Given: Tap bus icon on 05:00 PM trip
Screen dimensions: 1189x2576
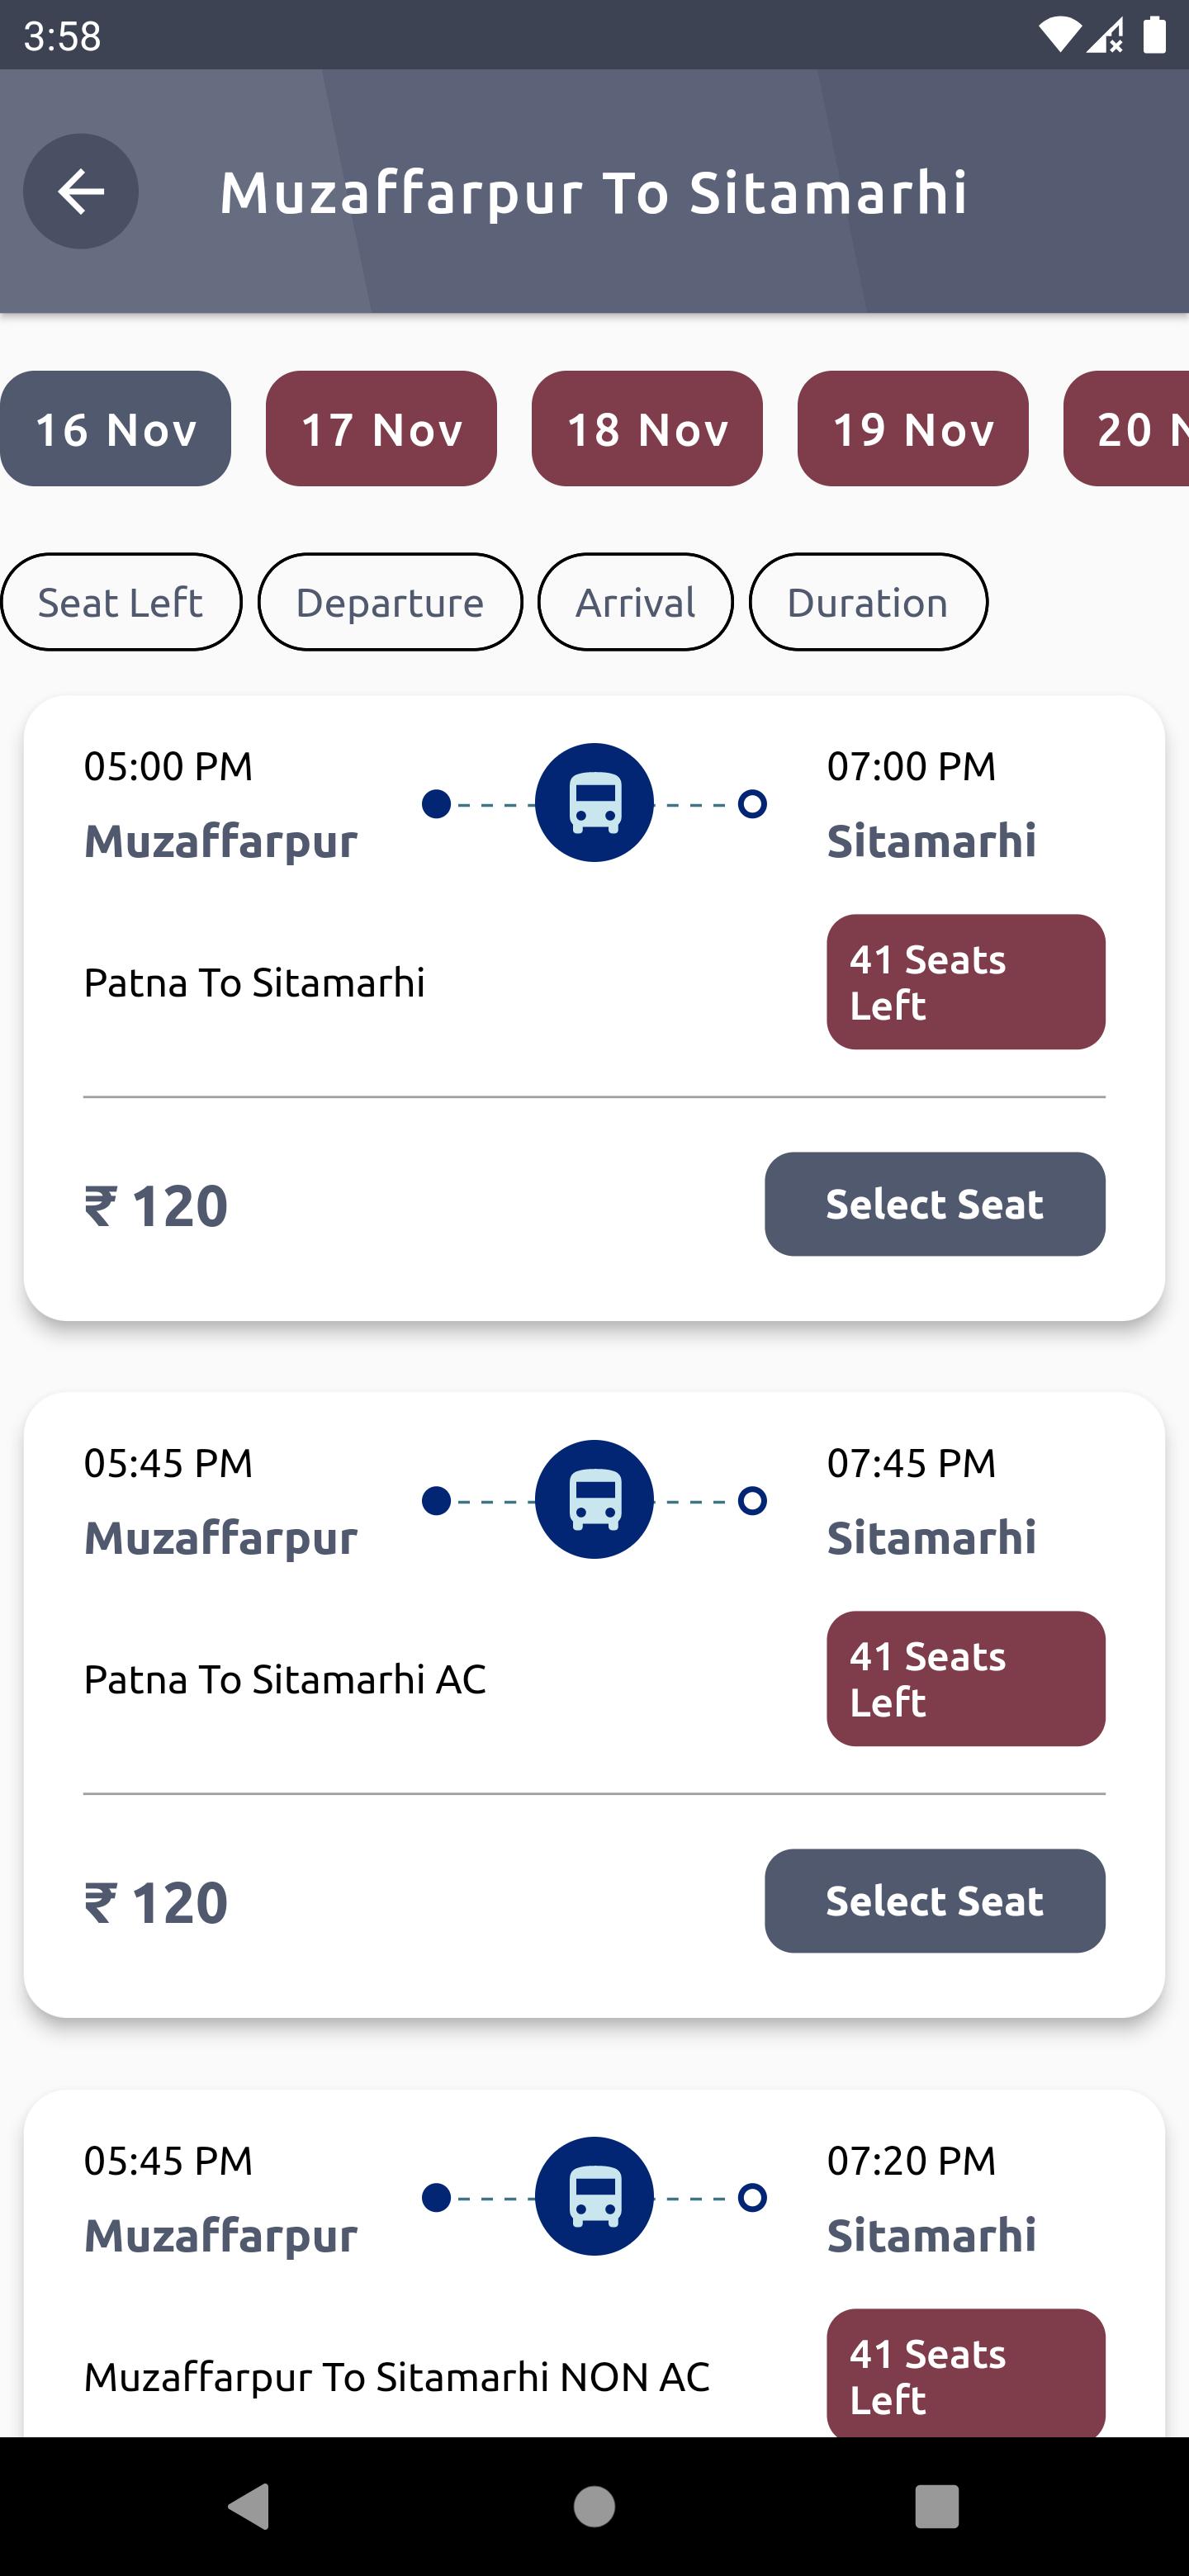Looking at the screenshot, I should 594,802.
